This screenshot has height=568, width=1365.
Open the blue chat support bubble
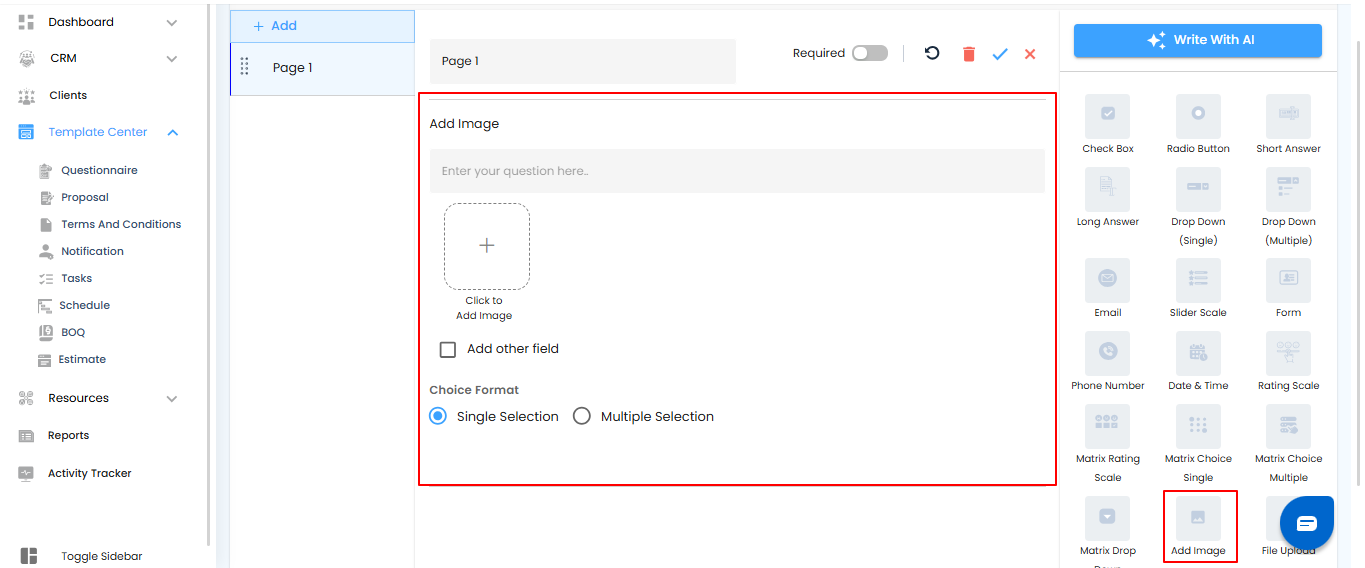pyautogui.click(x=1306, y=523)
